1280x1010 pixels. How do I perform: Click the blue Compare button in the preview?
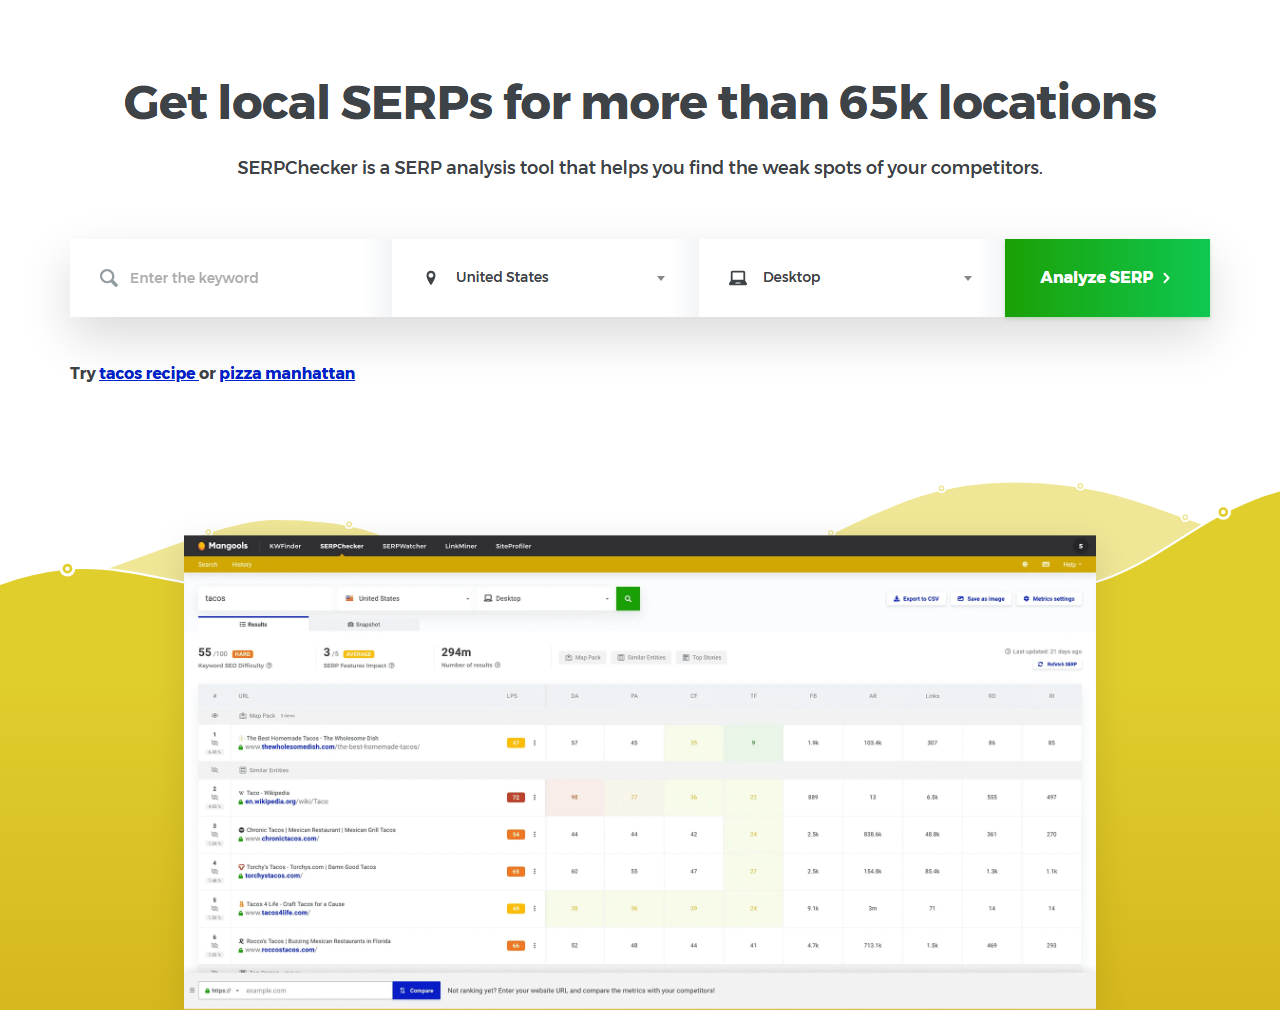(416, 991)
